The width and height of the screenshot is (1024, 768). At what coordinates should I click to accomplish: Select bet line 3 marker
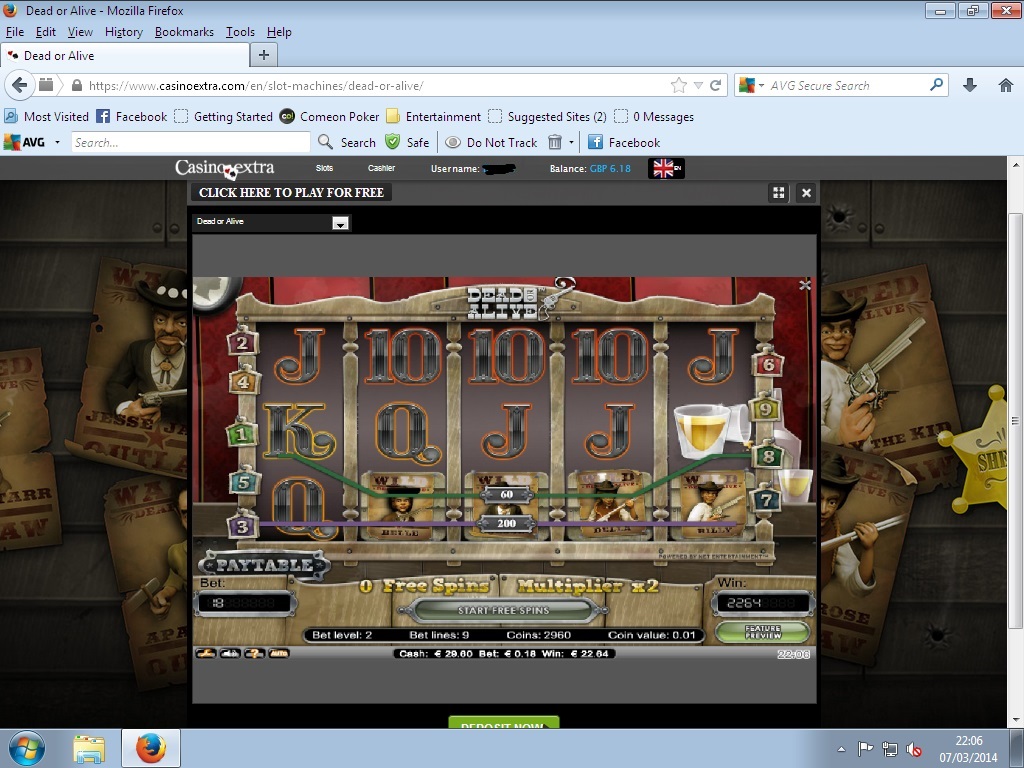pyautogui.click(x=243, y=526)
